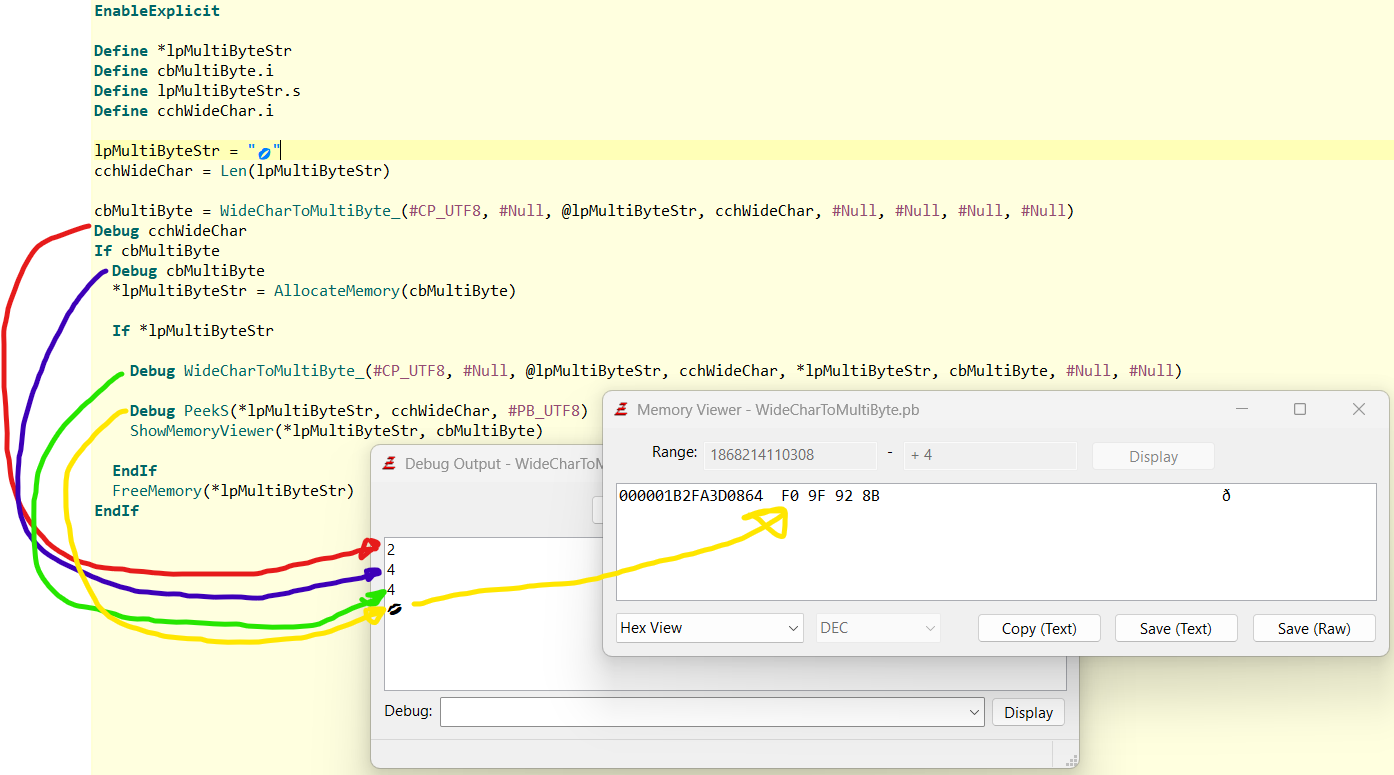Screen dimensions: 1394x775
Task: Click the Save (Raw) button
Action: click(1314, 628)
